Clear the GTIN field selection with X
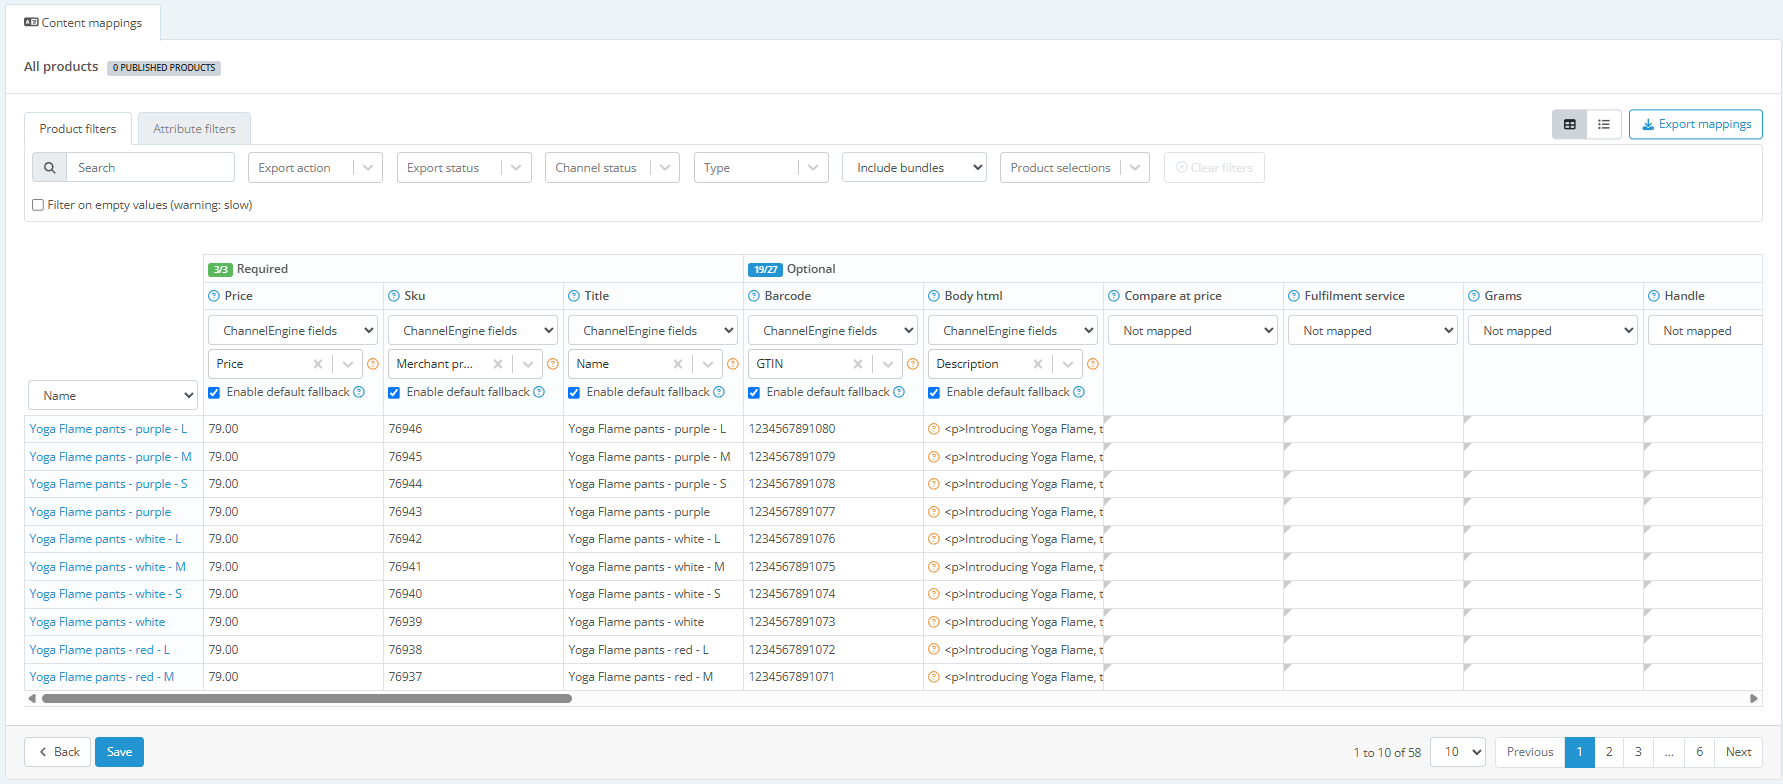 click(858, 364)
